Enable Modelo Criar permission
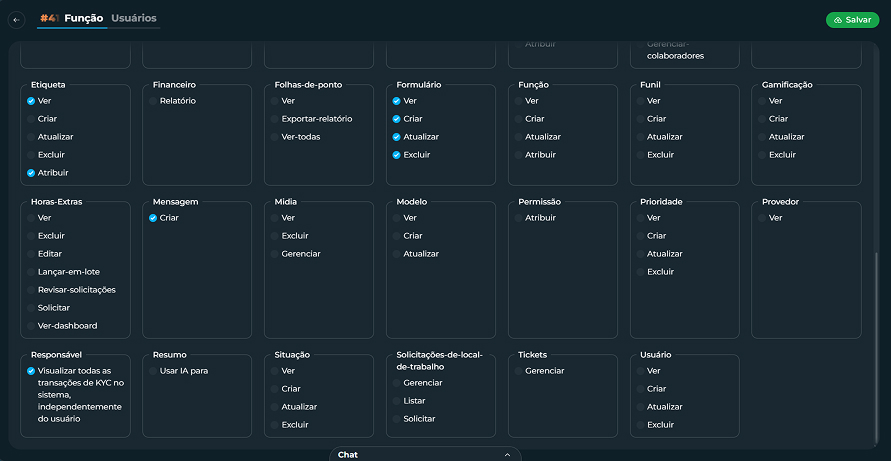Viewport: 891px width, 461px height. [x=397, y=236]
